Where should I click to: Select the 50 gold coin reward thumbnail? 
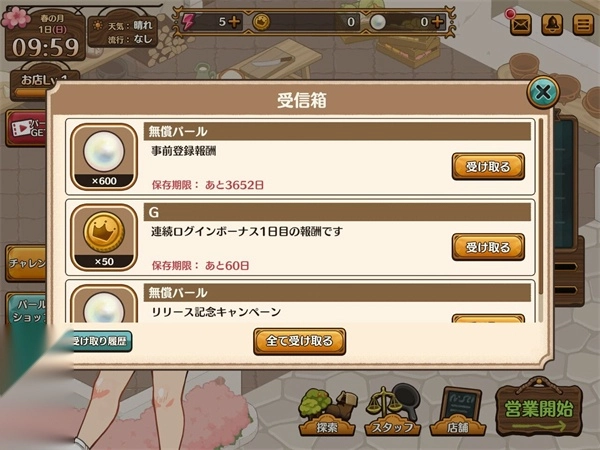(104, 237)
